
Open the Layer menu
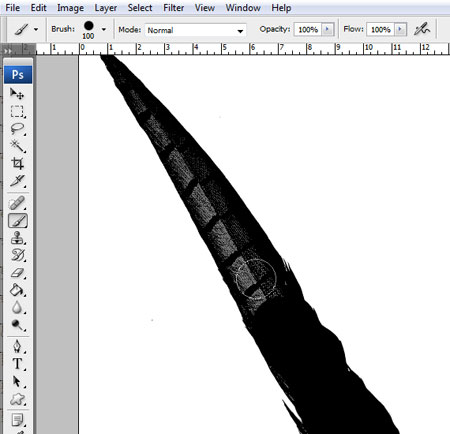point(105,8)
